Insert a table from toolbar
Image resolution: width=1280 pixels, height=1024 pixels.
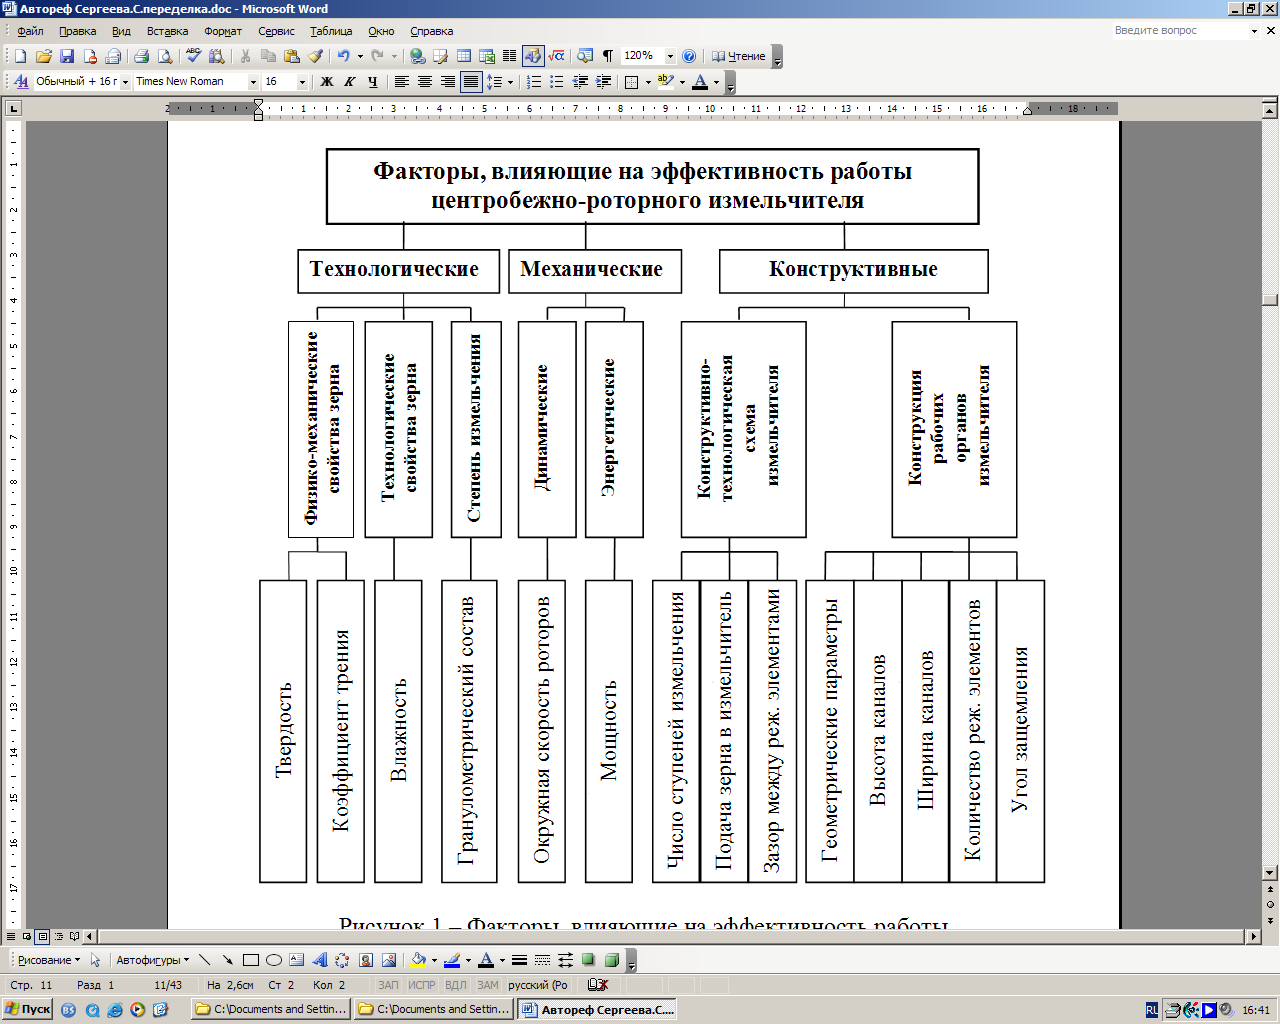[x=464, y=56]
